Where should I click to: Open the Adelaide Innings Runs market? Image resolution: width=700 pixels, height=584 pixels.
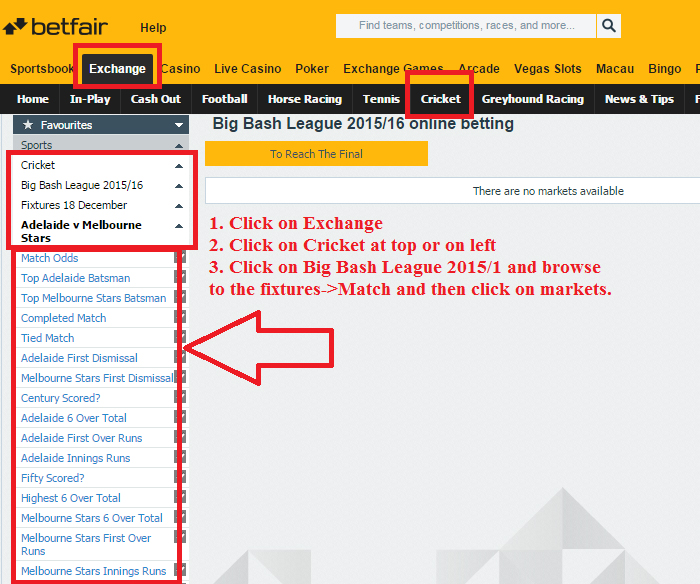pos(75,458)
